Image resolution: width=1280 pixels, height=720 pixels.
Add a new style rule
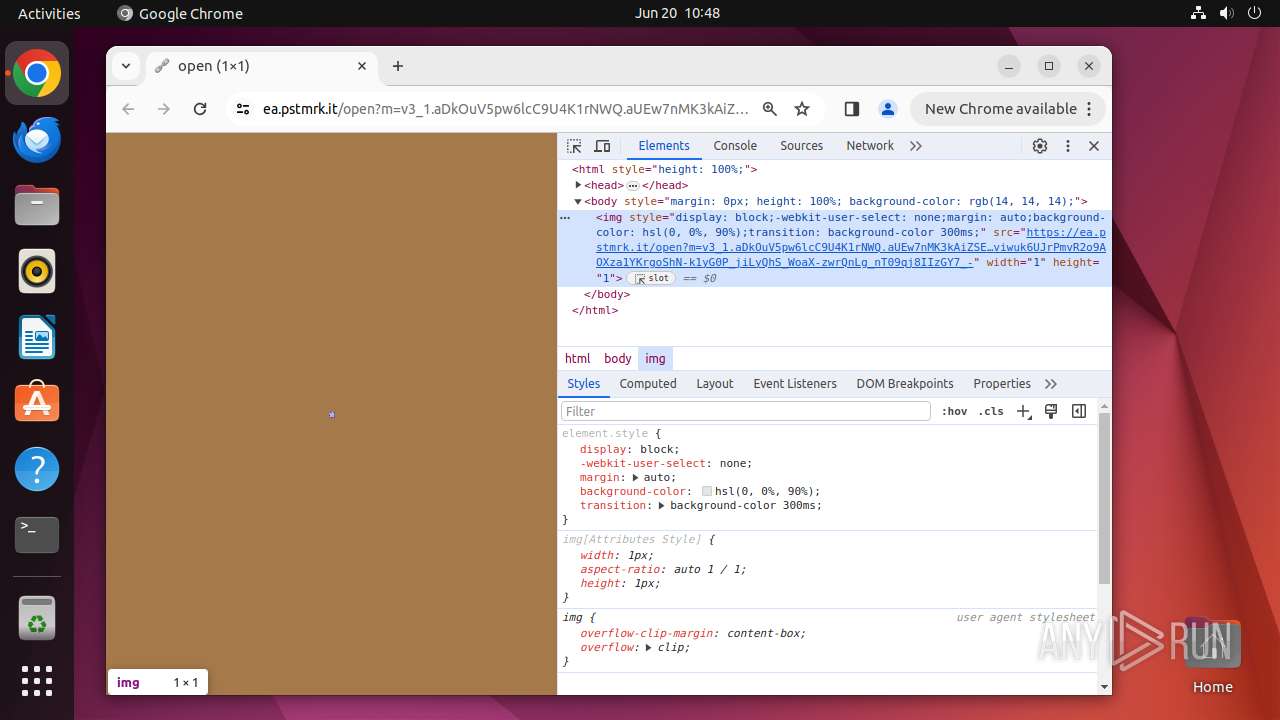pos(1023,411)
